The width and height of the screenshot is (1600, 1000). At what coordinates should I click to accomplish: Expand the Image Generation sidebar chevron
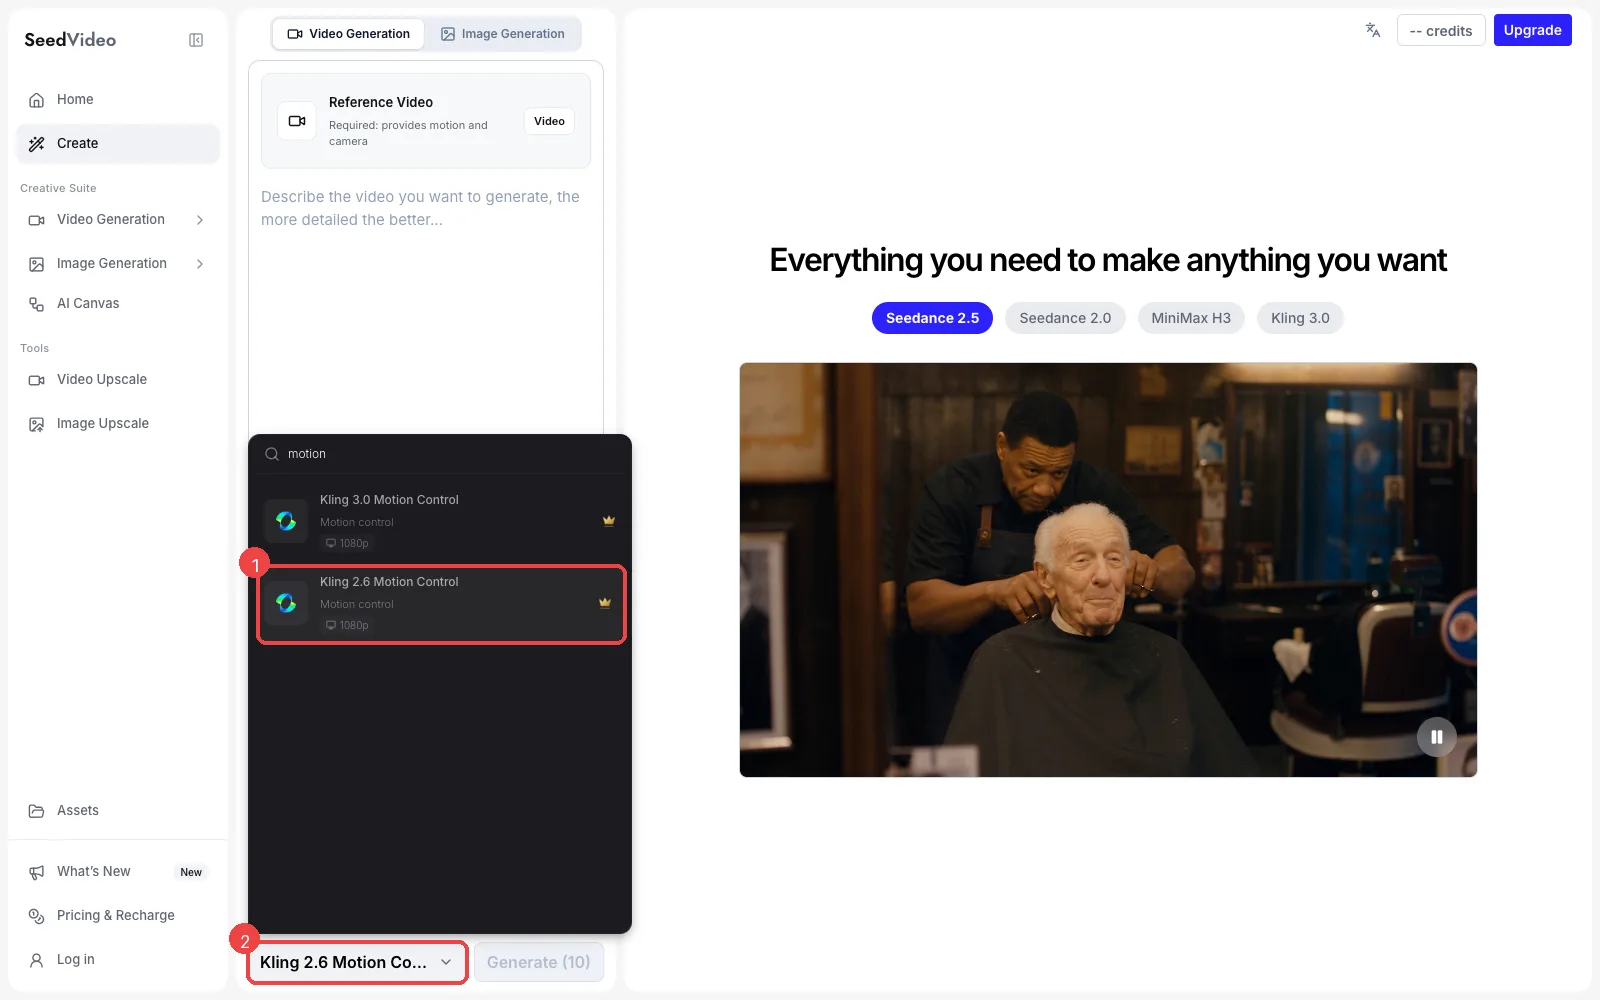[x=200, y=264]
